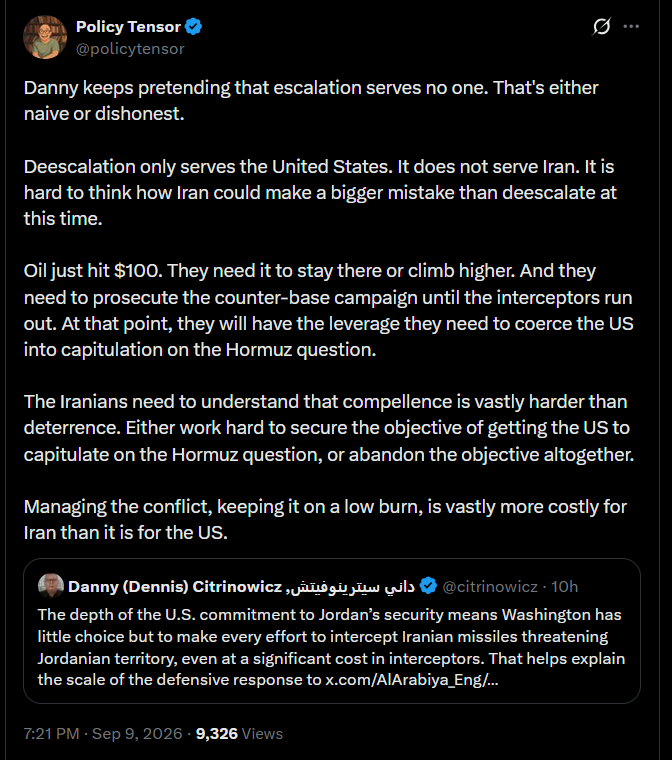Click the 10h timestamp on quoted post
Viewport: 672px width, 760px height.
tap(564, 586)
